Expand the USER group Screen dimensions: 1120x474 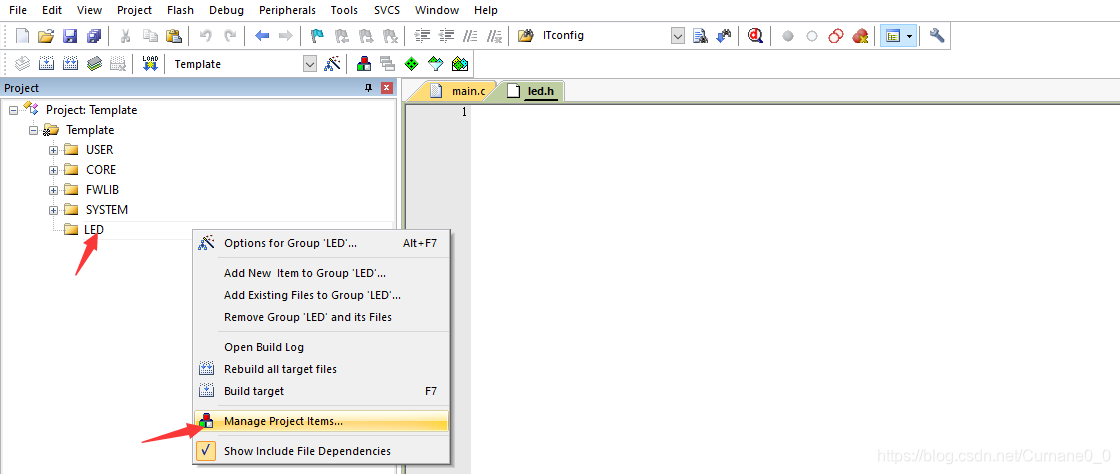[53, 150]
